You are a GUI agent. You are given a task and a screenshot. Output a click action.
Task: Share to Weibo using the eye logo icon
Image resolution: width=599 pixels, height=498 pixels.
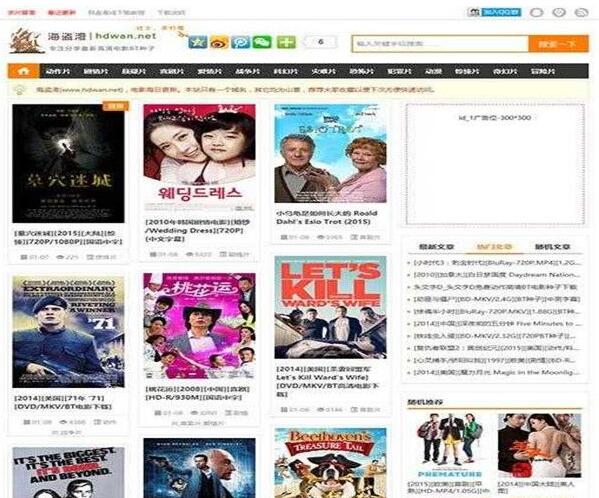[219, 42]
